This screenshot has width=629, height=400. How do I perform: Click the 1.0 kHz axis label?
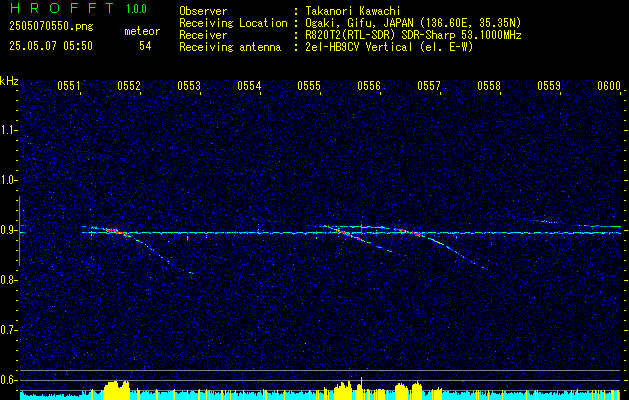(x=8, y=180)
